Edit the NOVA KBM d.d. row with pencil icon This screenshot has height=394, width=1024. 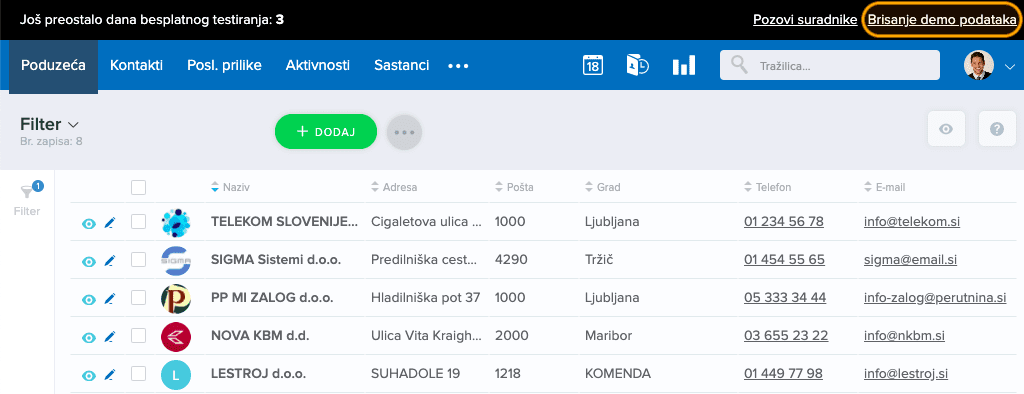coord(109,337)
